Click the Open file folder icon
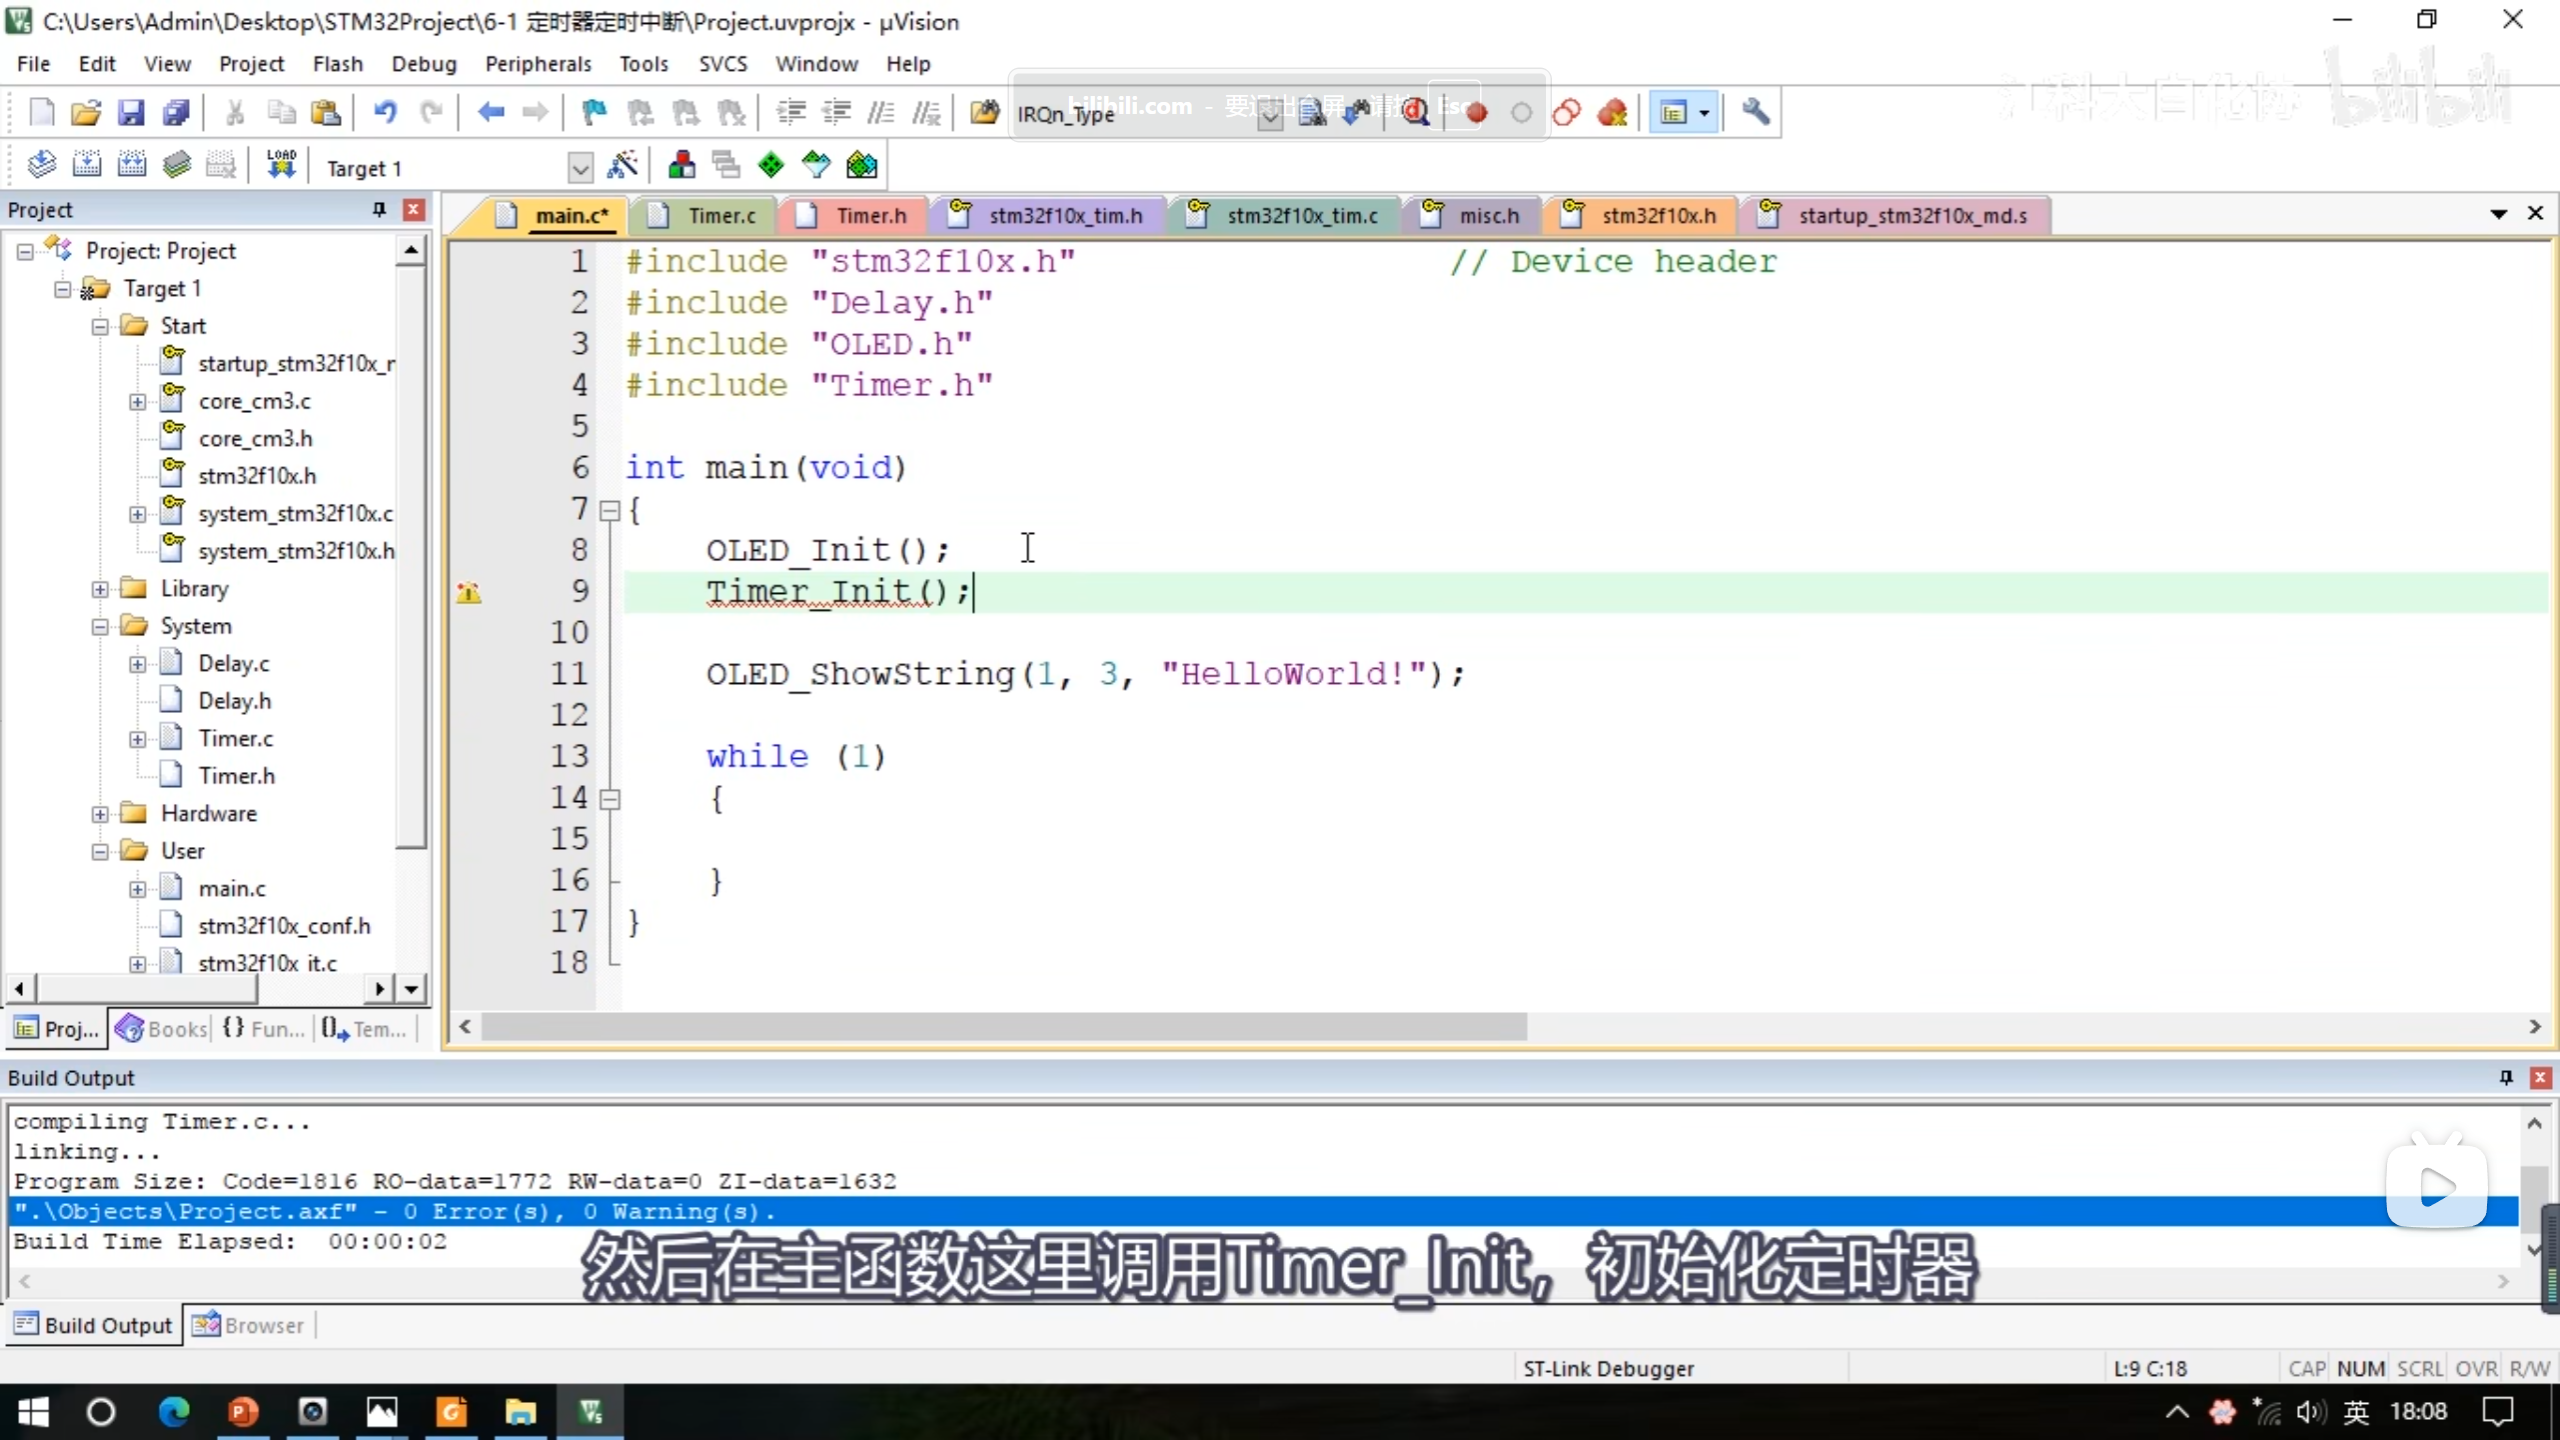Viewport: 2560px width, 1440px height. tap(86, 112)
